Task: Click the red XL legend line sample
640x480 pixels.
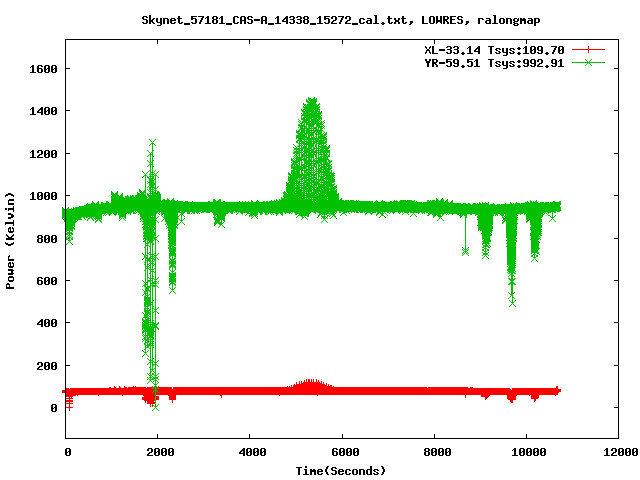Action: pyautogui.click(x=588, y=50)
